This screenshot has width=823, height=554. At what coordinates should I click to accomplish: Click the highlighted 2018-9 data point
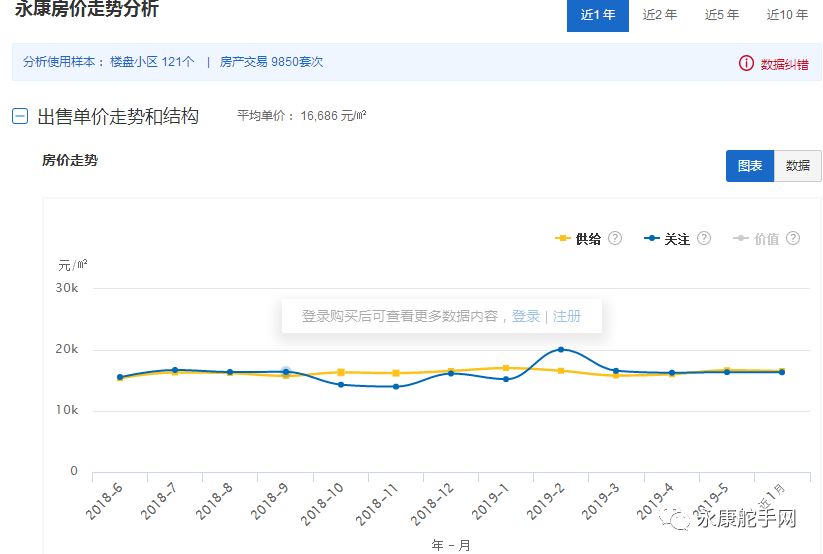(286, 371)
